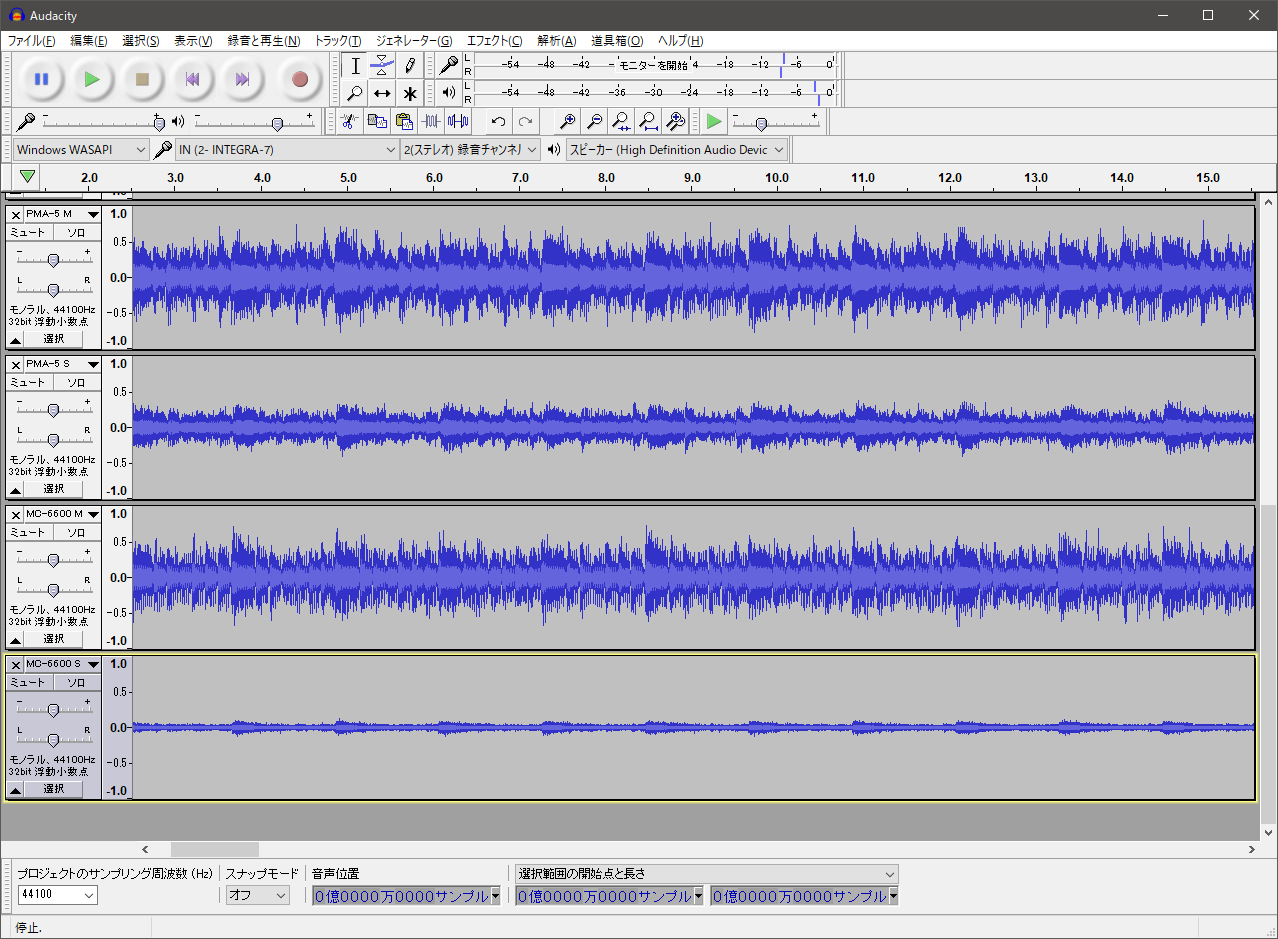The height and width of the screenshot is (939, 1278).
Task: Click the Undo arrow icon
Action: coord(498,121)
